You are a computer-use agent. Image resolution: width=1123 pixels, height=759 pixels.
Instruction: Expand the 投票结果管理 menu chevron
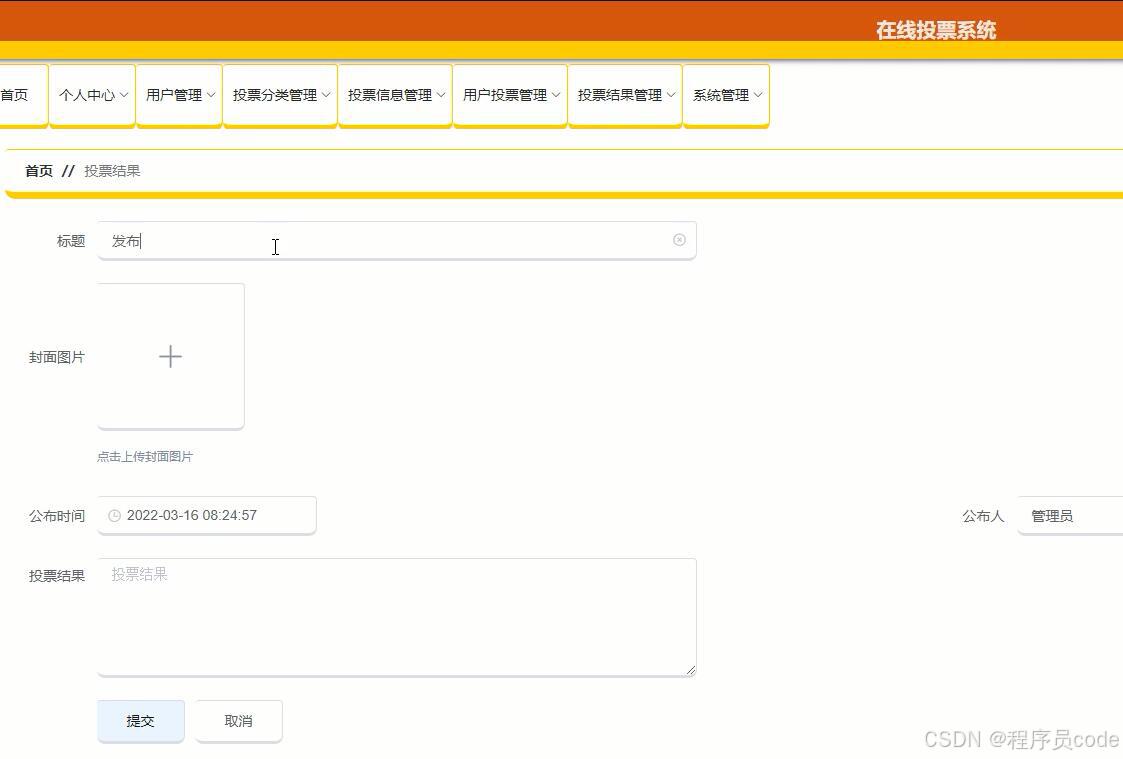click(671, 95)
